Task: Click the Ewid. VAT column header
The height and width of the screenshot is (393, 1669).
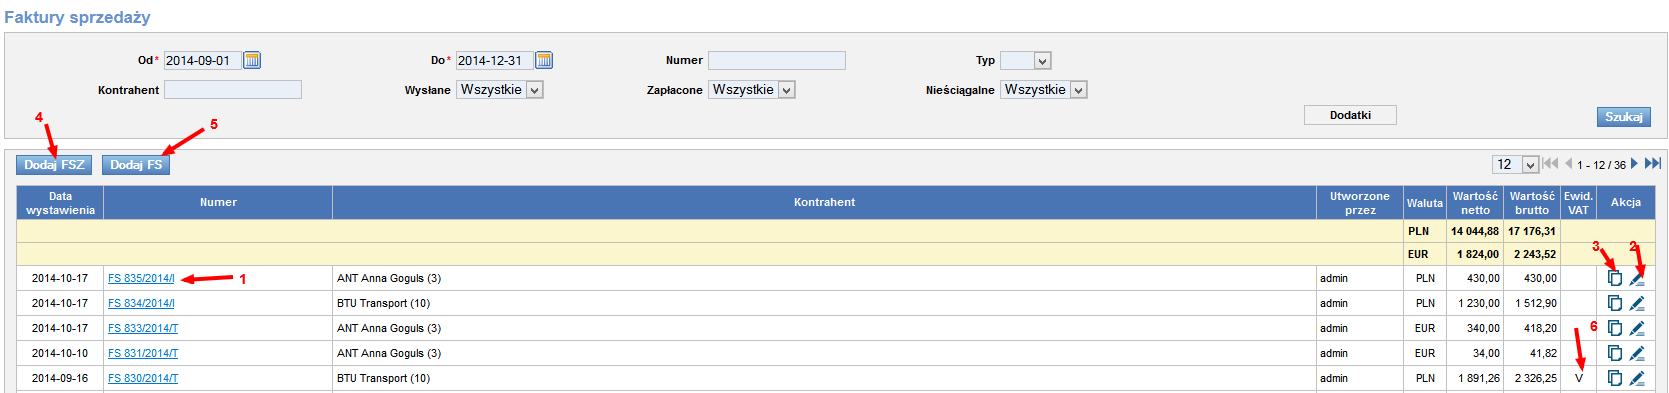Action: click(x=1578, y=203)
